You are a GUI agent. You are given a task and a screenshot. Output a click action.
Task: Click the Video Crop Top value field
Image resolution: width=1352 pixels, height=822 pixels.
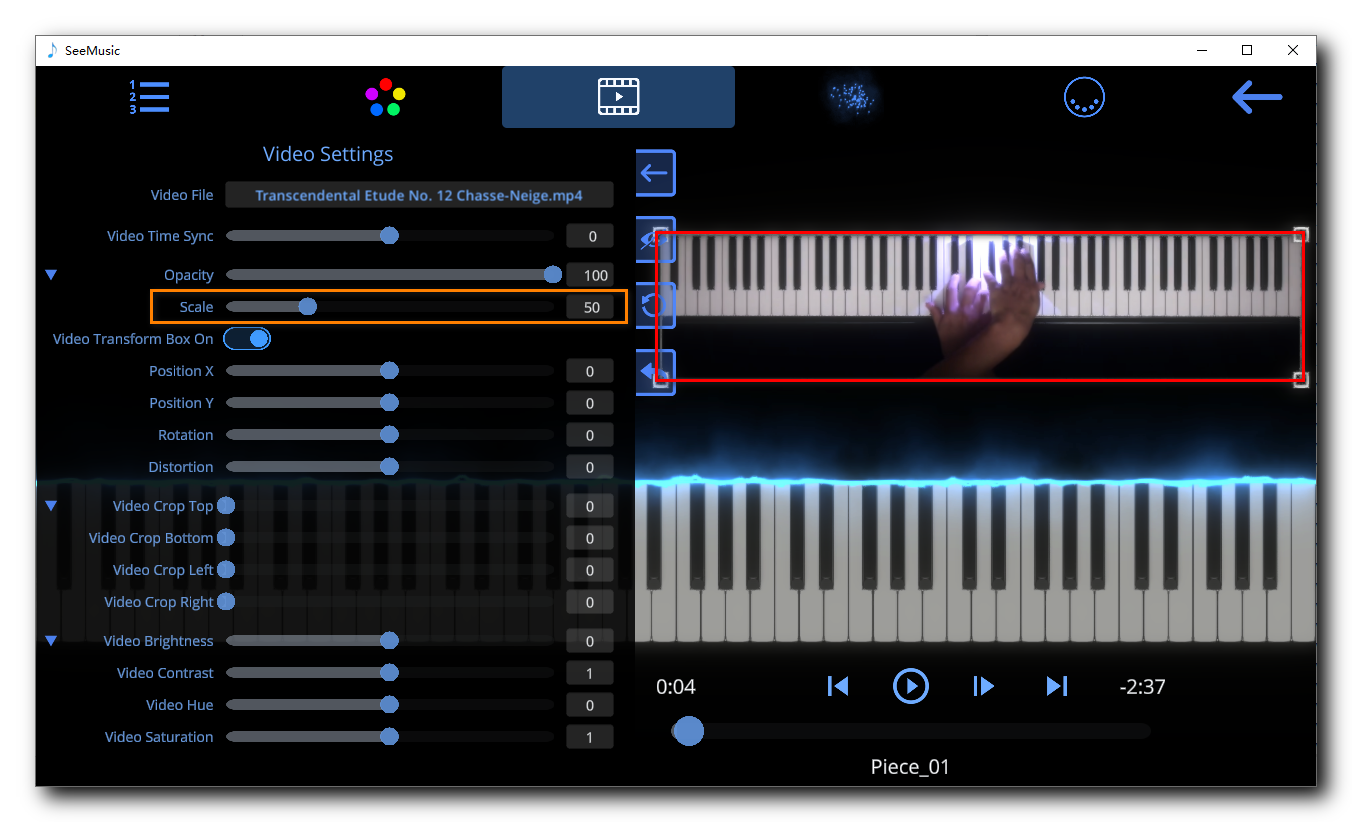[x=590, y=506]
